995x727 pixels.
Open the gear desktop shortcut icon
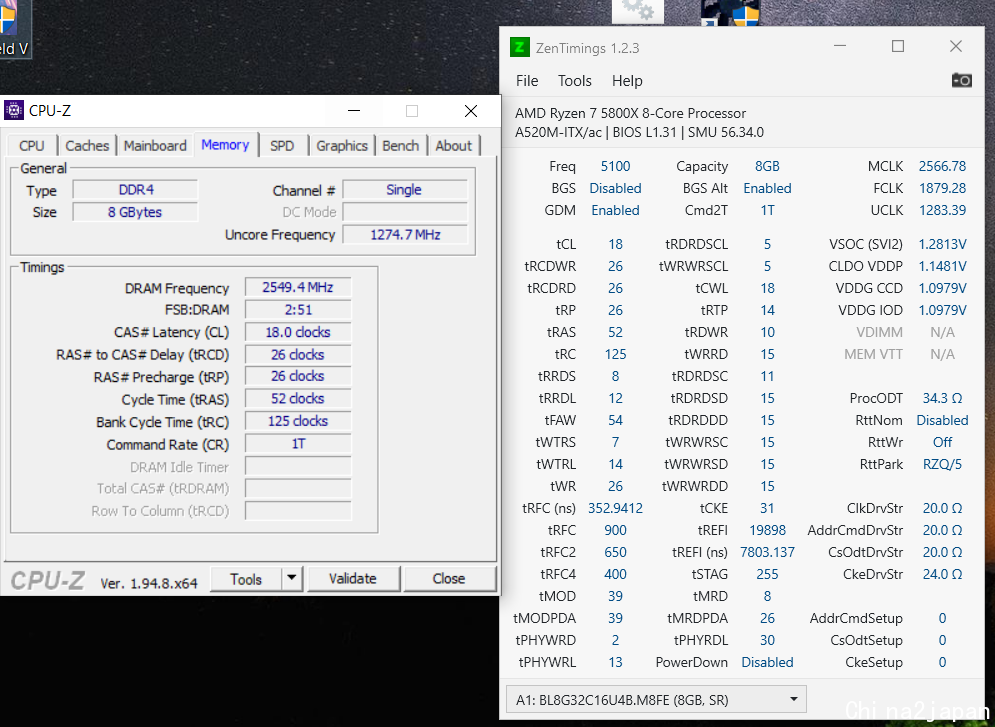pyautogui.click(x=637, y=11)
